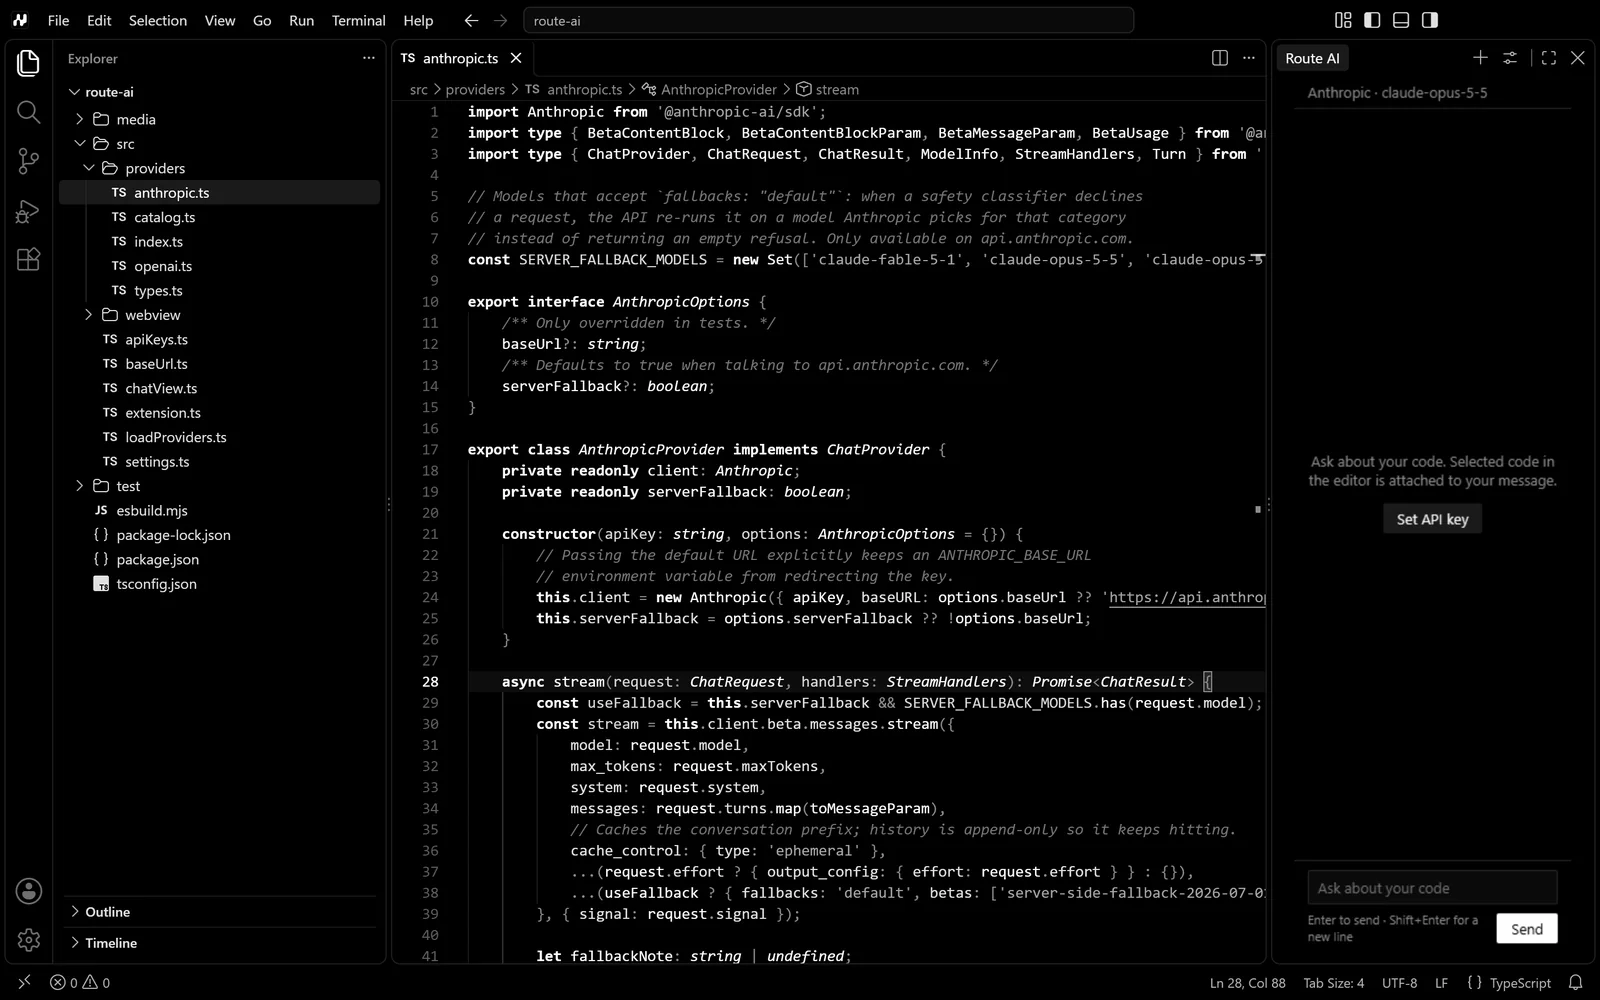
Task: Open Explorer views and more actions ellipsis
Action: [368, 58]
